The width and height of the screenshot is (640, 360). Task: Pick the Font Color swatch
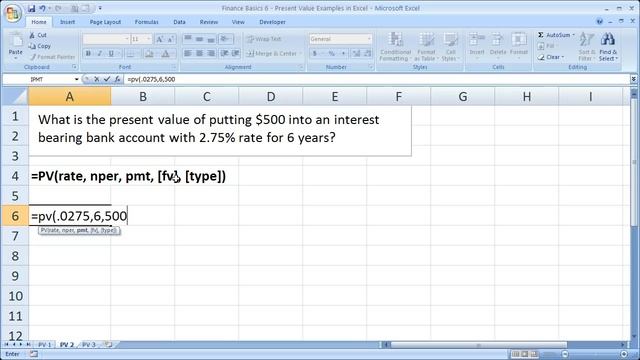[165, 53]
